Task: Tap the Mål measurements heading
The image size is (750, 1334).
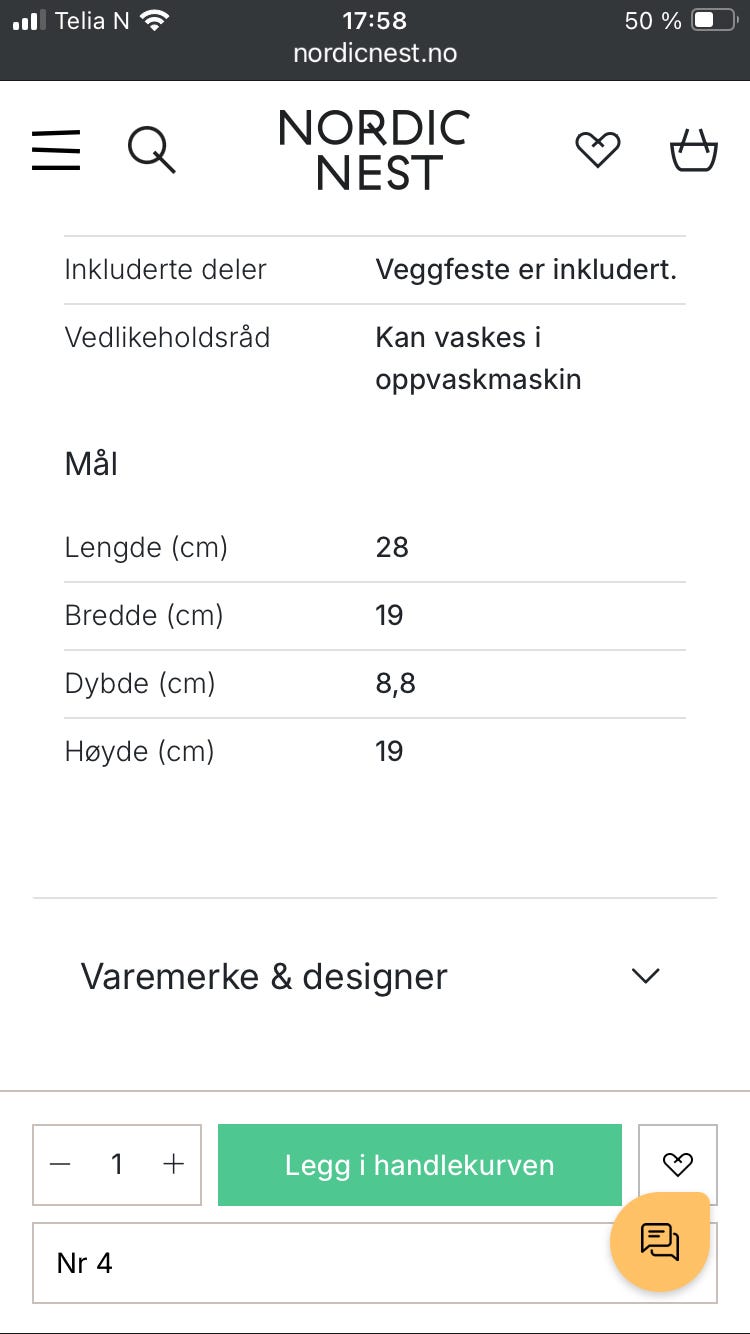Action: pyautogui.click(x=91, y=464)
